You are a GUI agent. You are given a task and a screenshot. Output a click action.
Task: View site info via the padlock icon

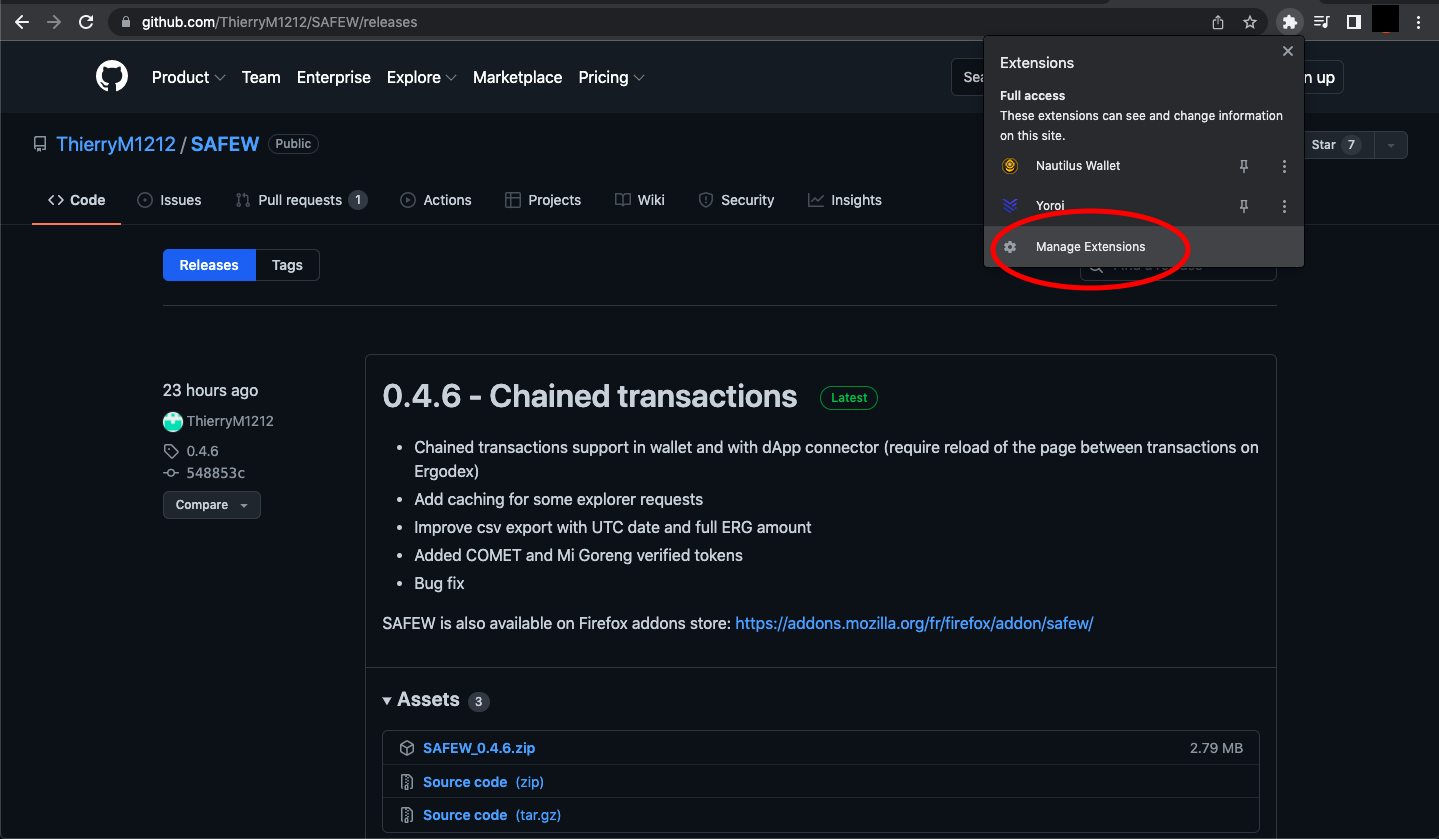click(125, 22)
